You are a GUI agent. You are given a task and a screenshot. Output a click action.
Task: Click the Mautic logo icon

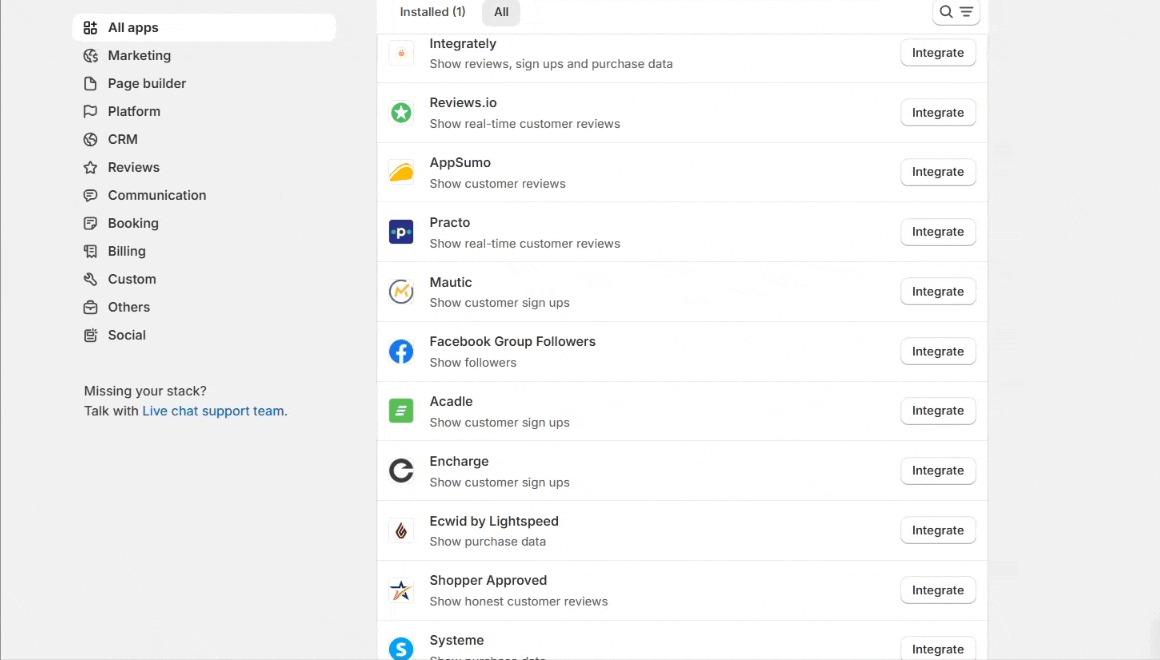pos(401,292)
